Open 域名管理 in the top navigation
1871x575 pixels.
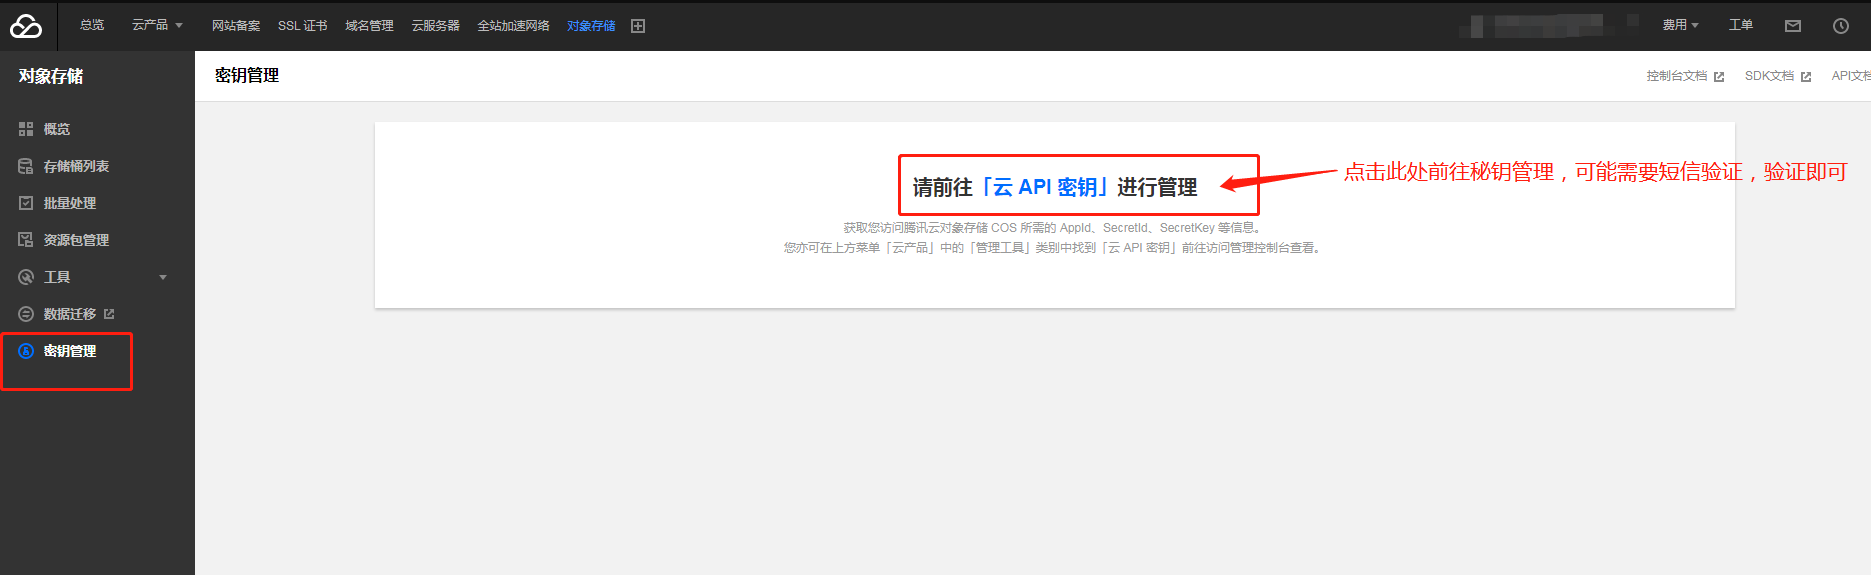tap(369, 26)
